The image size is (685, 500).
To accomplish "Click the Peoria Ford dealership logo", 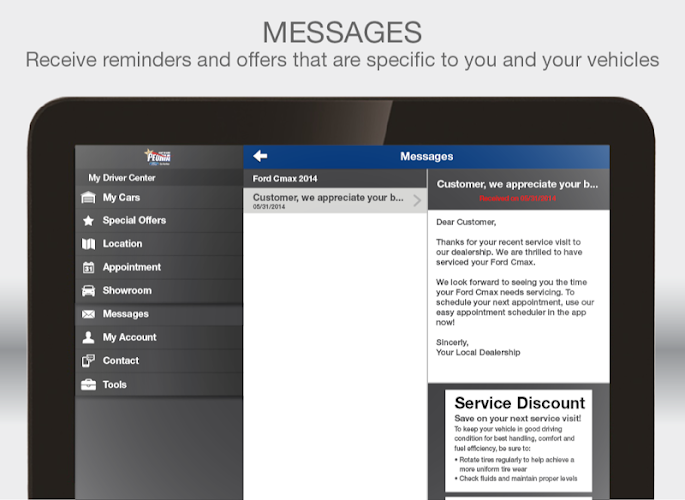I will (x=159, y=157).
